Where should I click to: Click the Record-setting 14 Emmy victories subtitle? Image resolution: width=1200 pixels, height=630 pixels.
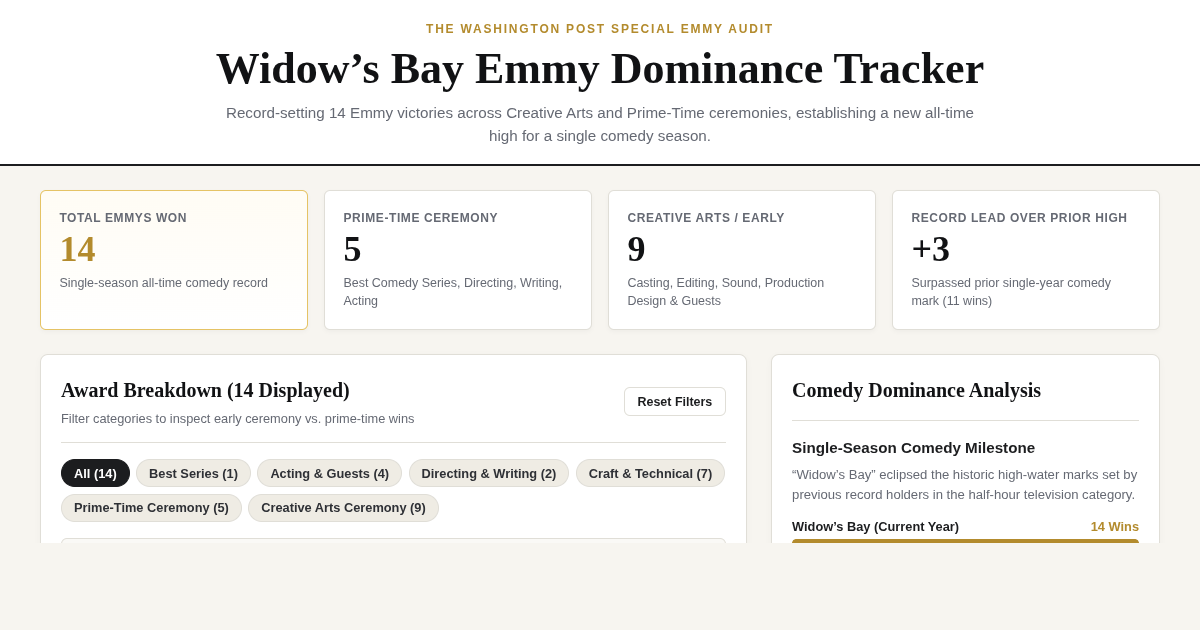[x=600, y=124]
